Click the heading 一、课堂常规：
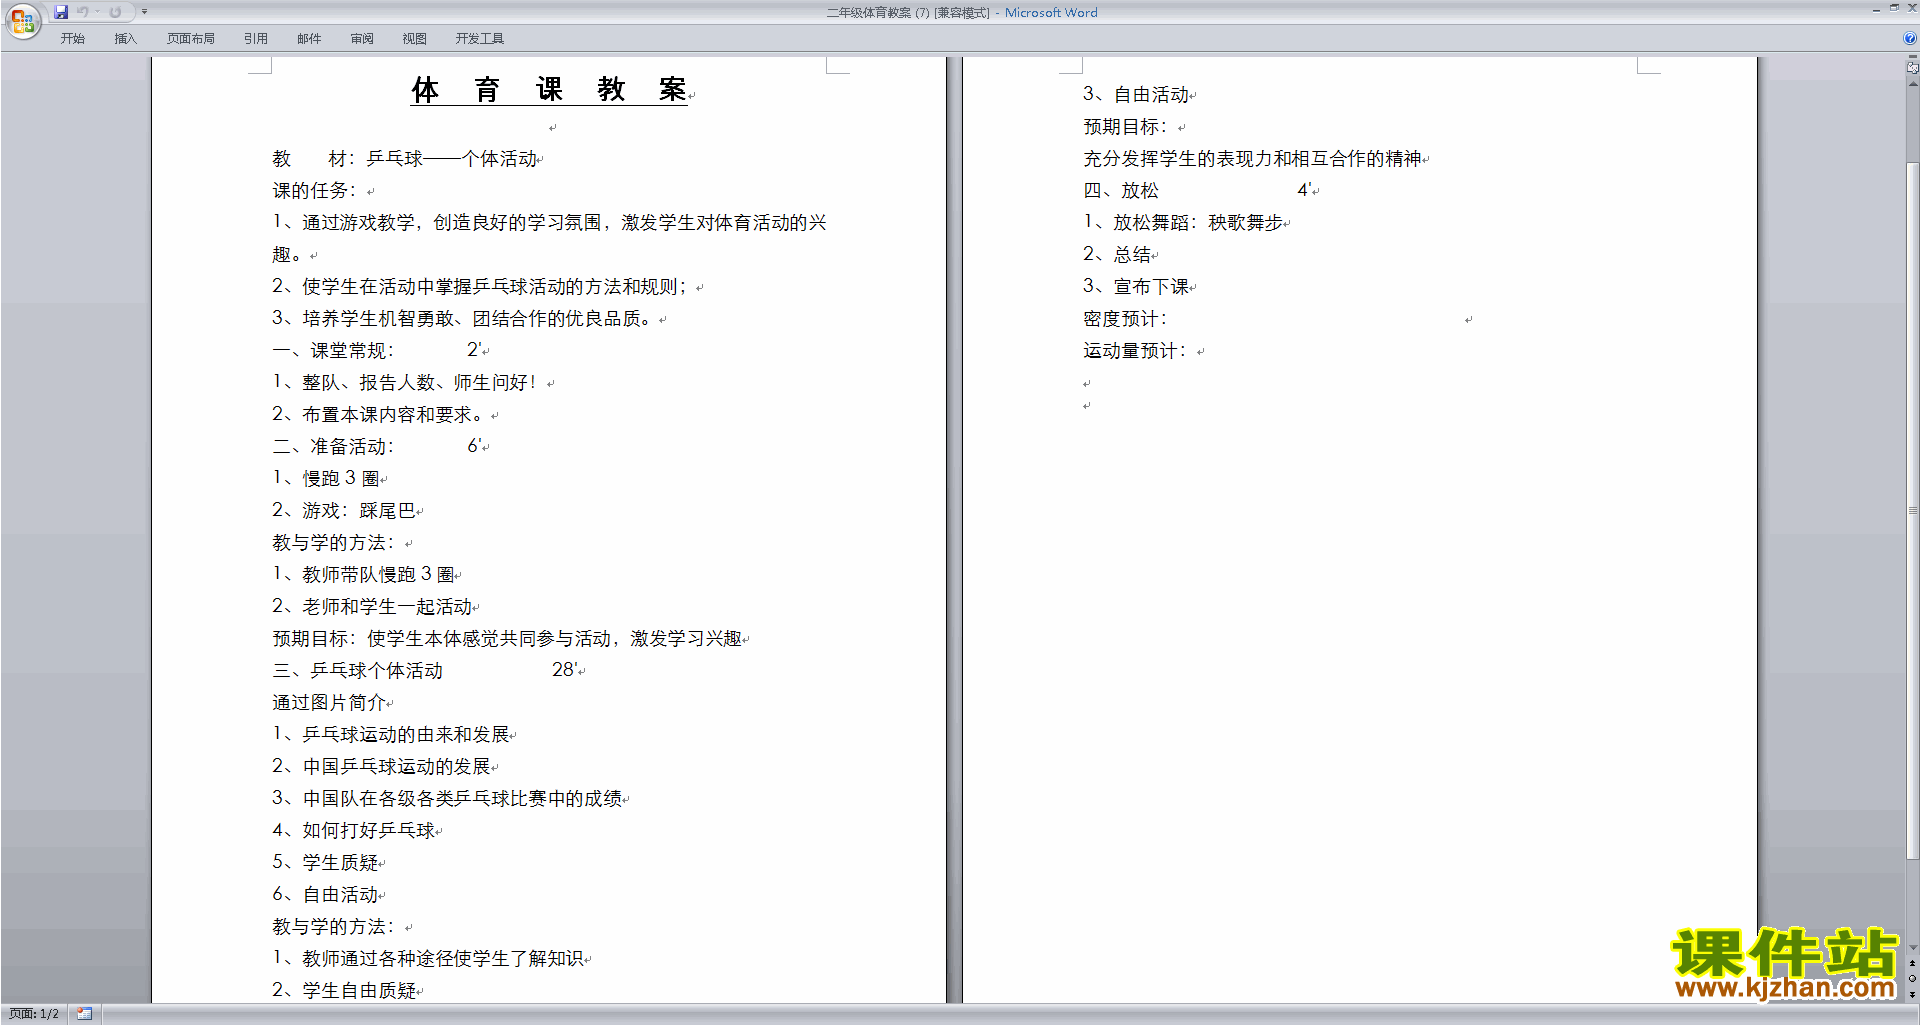 [333, 351]
